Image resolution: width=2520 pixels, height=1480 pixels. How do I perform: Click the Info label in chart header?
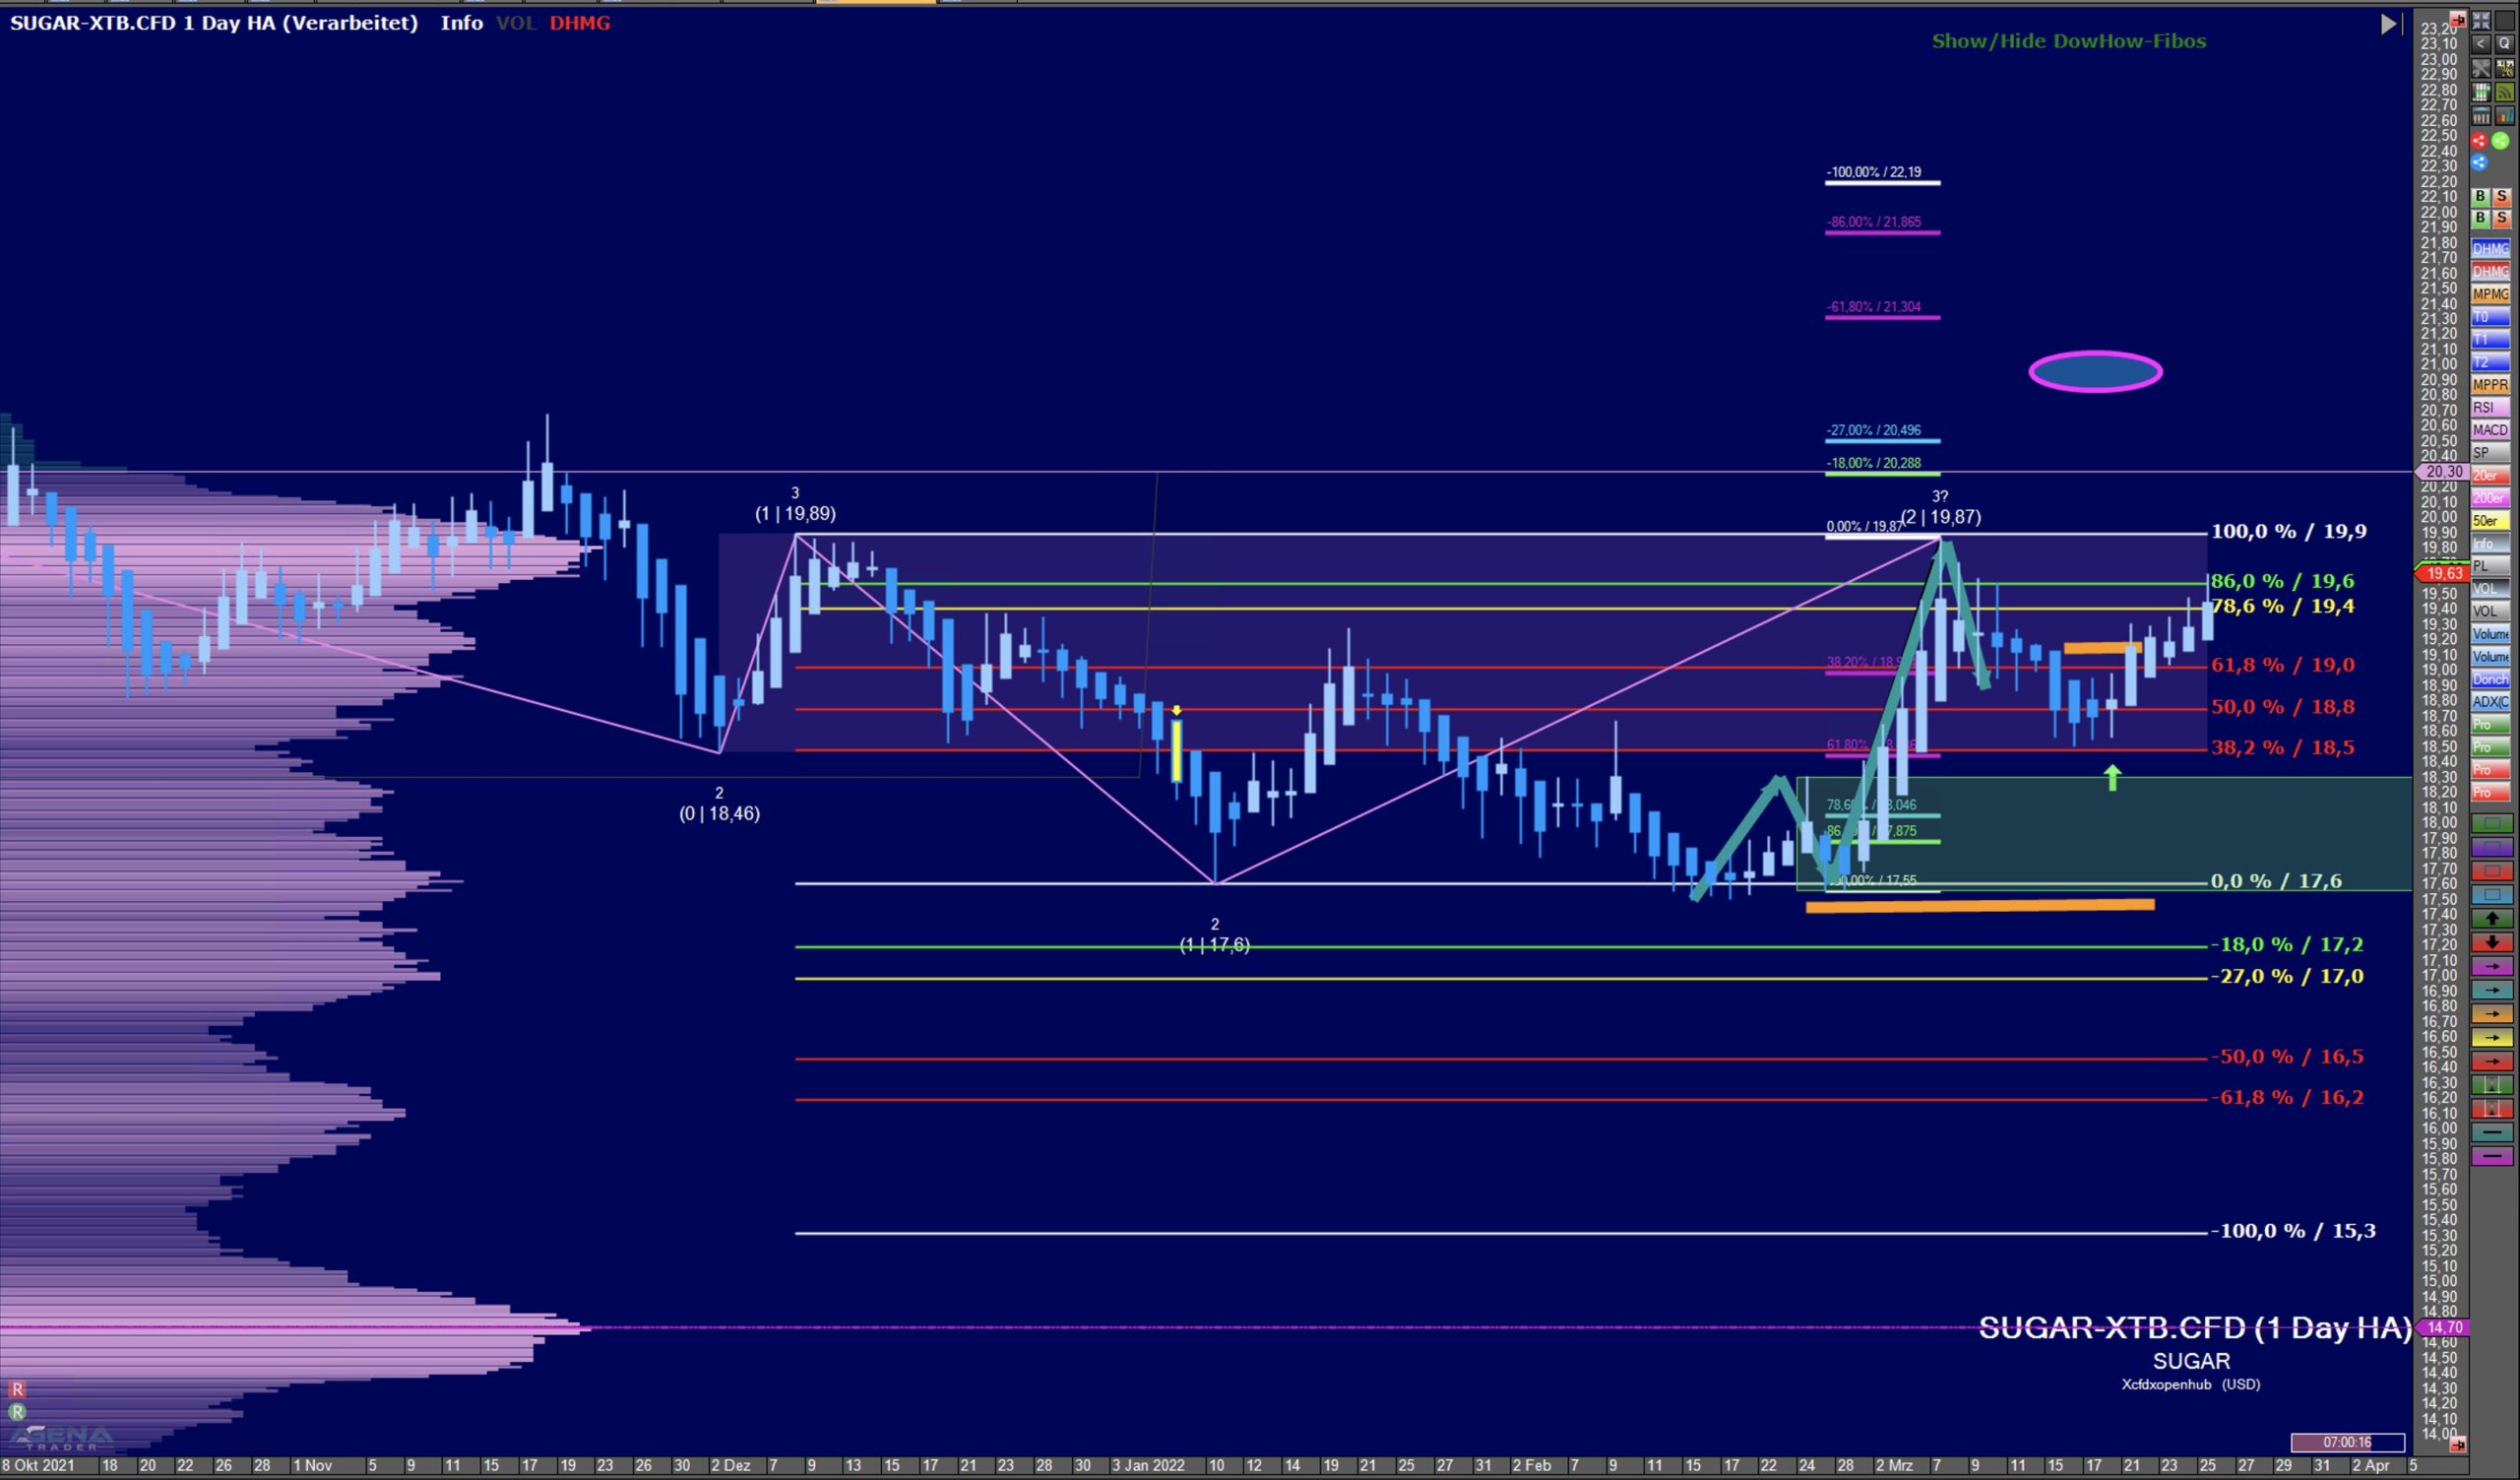point(461,23)
